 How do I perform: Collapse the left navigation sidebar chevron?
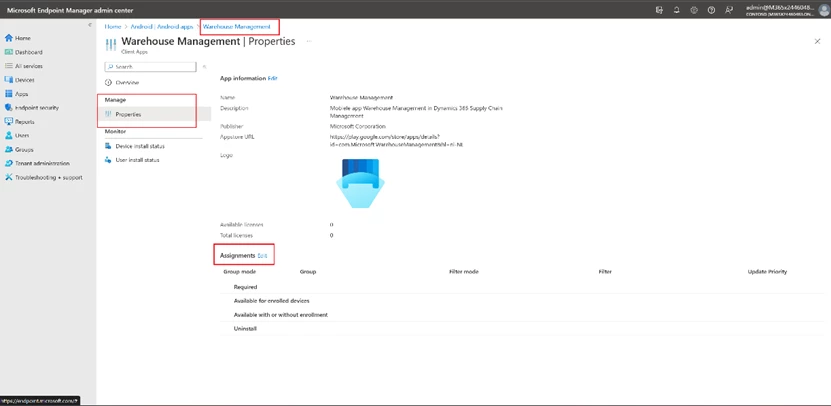(90, 25)
